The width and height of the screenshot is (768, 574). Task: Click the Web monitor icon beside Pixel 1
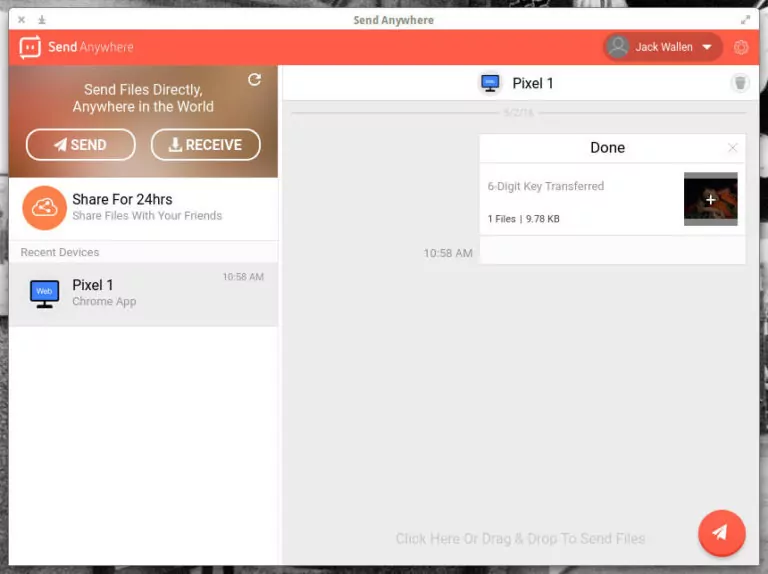tap(44, 293)
